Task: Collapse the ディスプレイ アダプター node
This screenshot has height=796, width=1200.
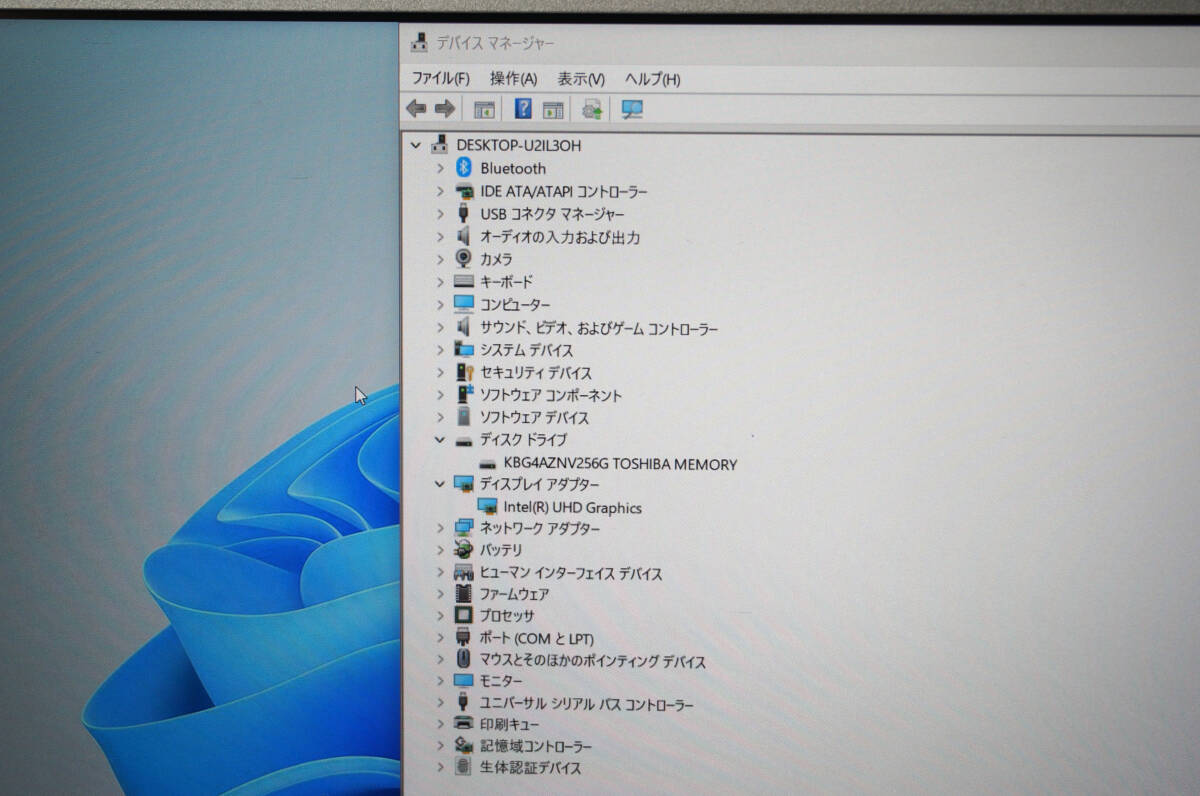Action: click(x=440, y=484)
